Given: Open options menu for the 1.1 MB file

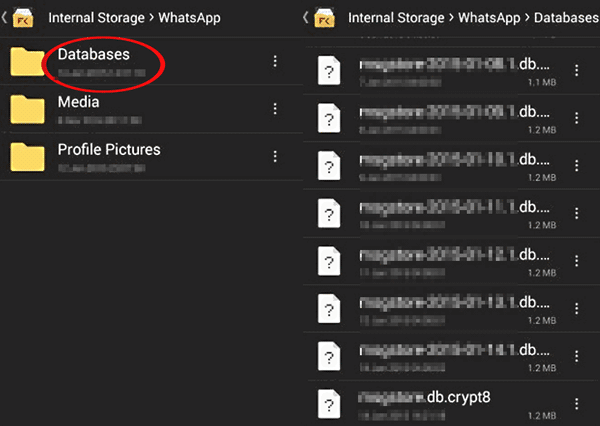Looking at the screenshot, I should (x=575, y=70).
